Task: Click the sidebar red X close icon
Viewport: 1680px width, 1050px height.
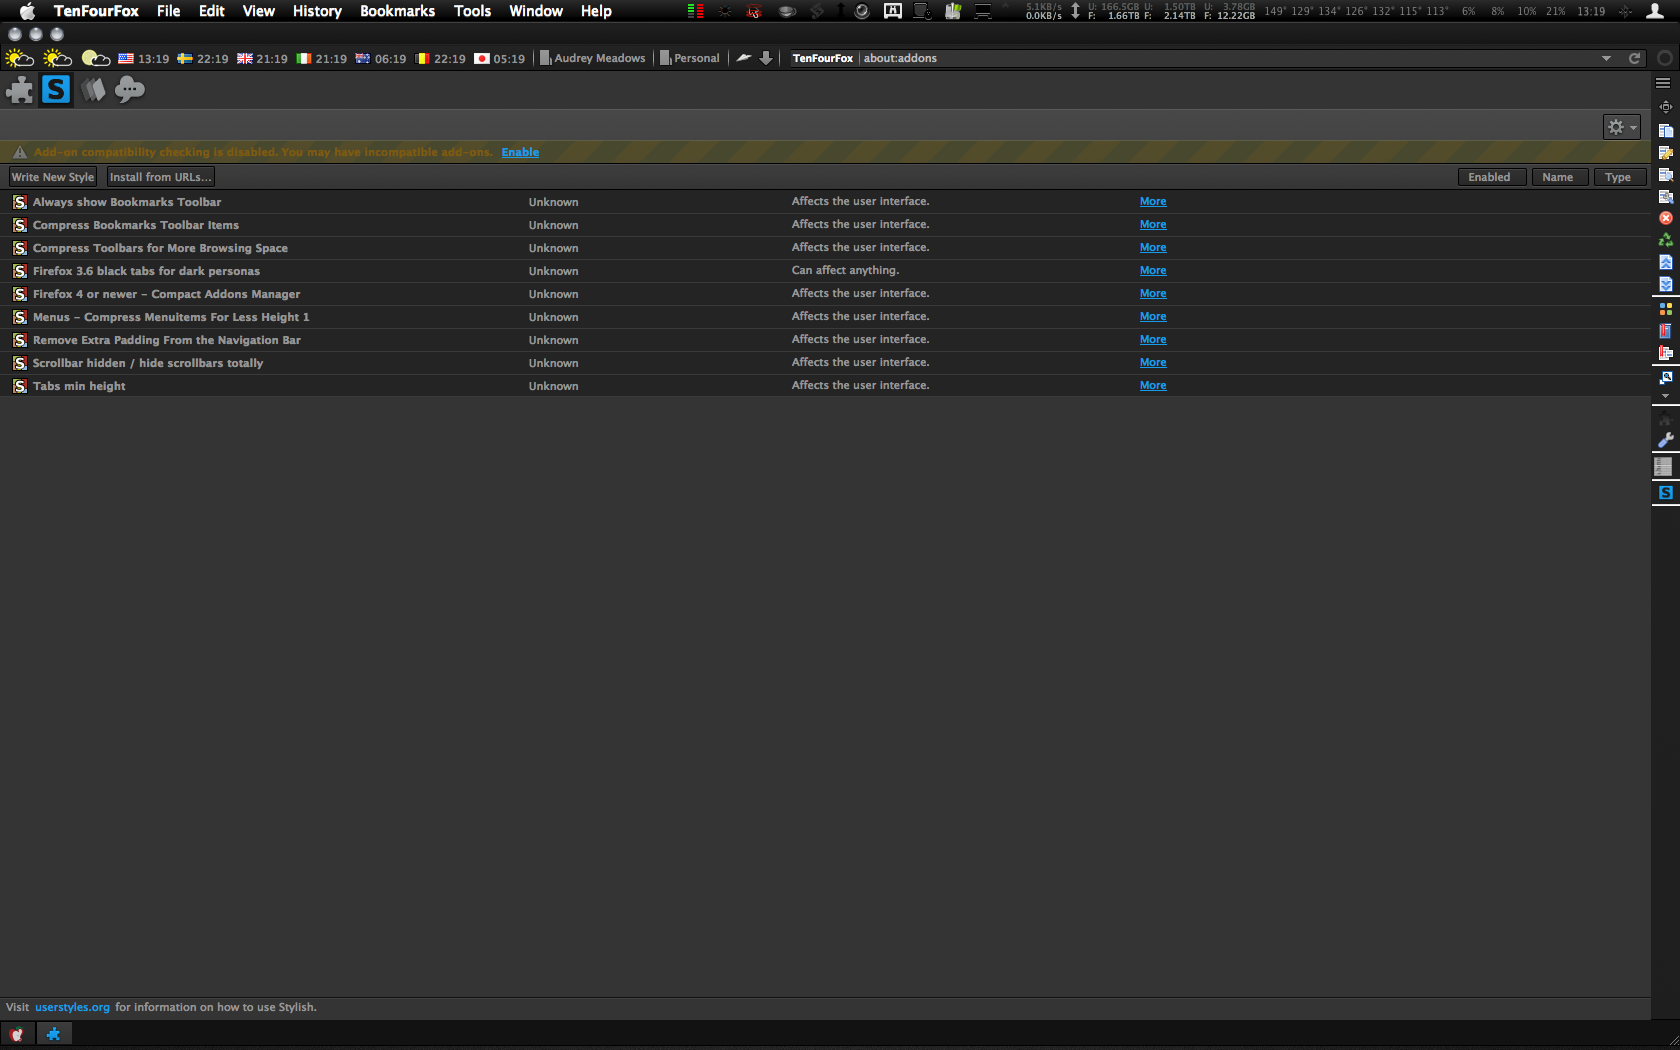Action: point(1666,218)
